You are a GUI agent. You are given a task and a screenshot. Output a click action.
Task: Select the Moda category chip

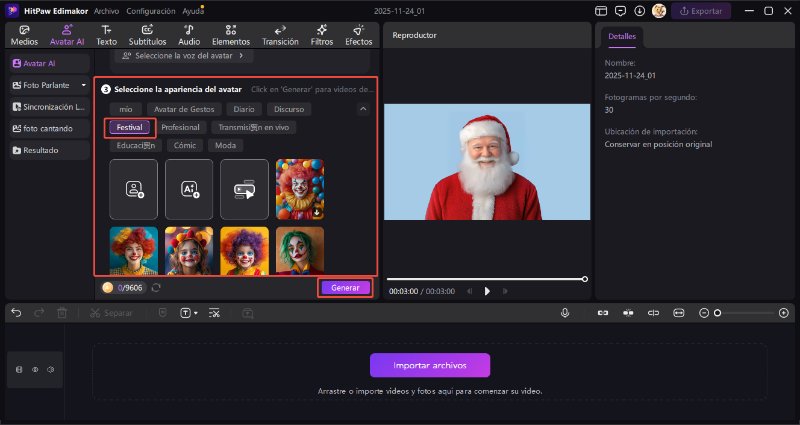[225, 145]
